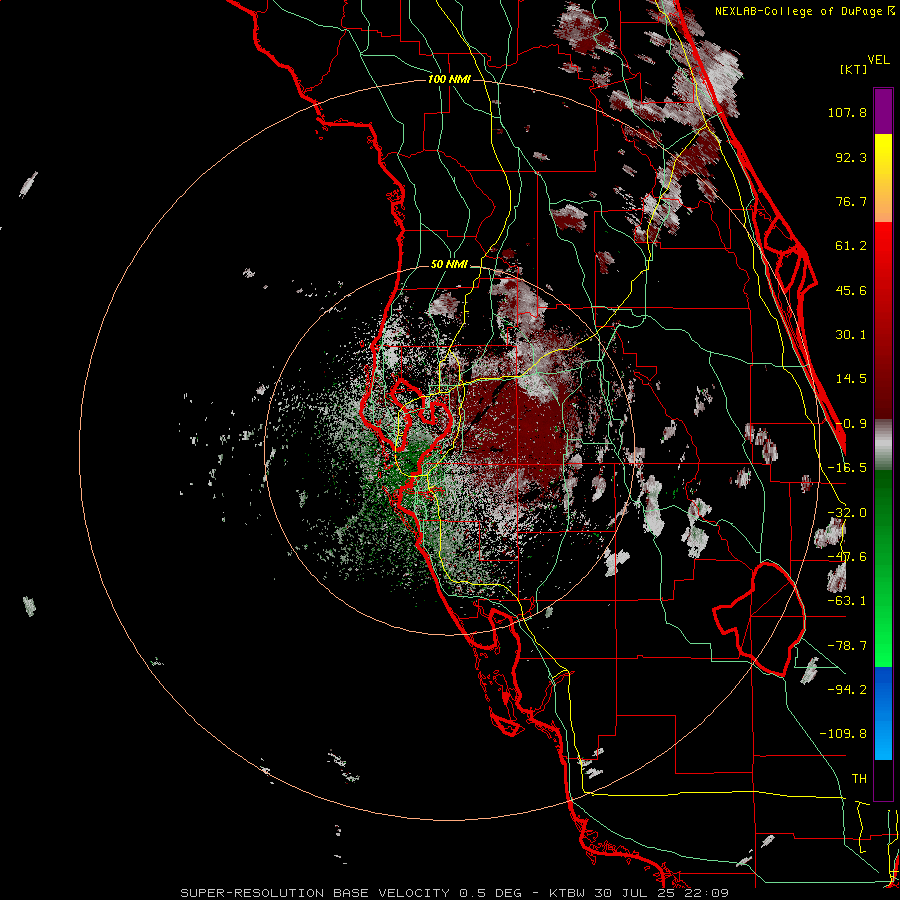
Task: Pick the green segment of the color bar
Action: 883,568
